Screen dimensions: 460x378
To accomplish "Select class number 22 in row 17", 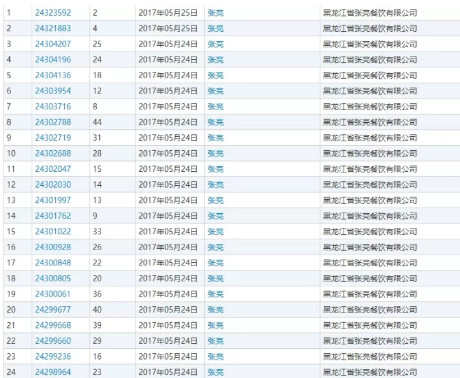I will point(97,263).
